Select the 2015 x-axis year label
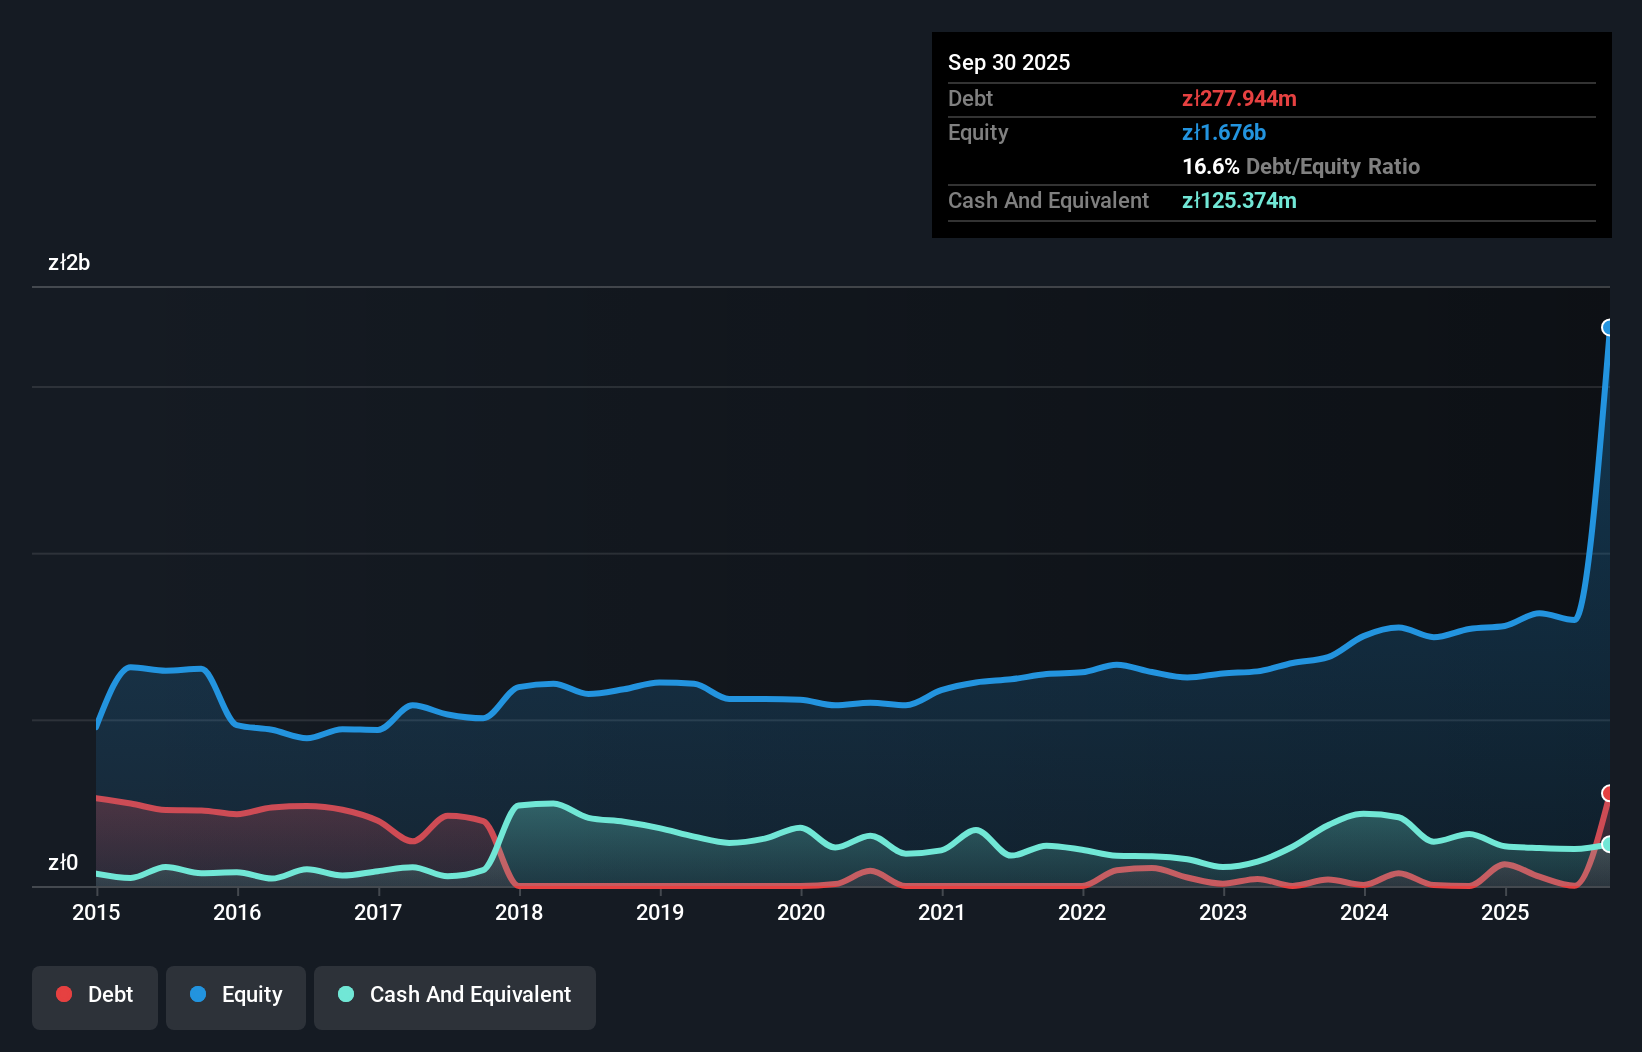 point(96,912)
